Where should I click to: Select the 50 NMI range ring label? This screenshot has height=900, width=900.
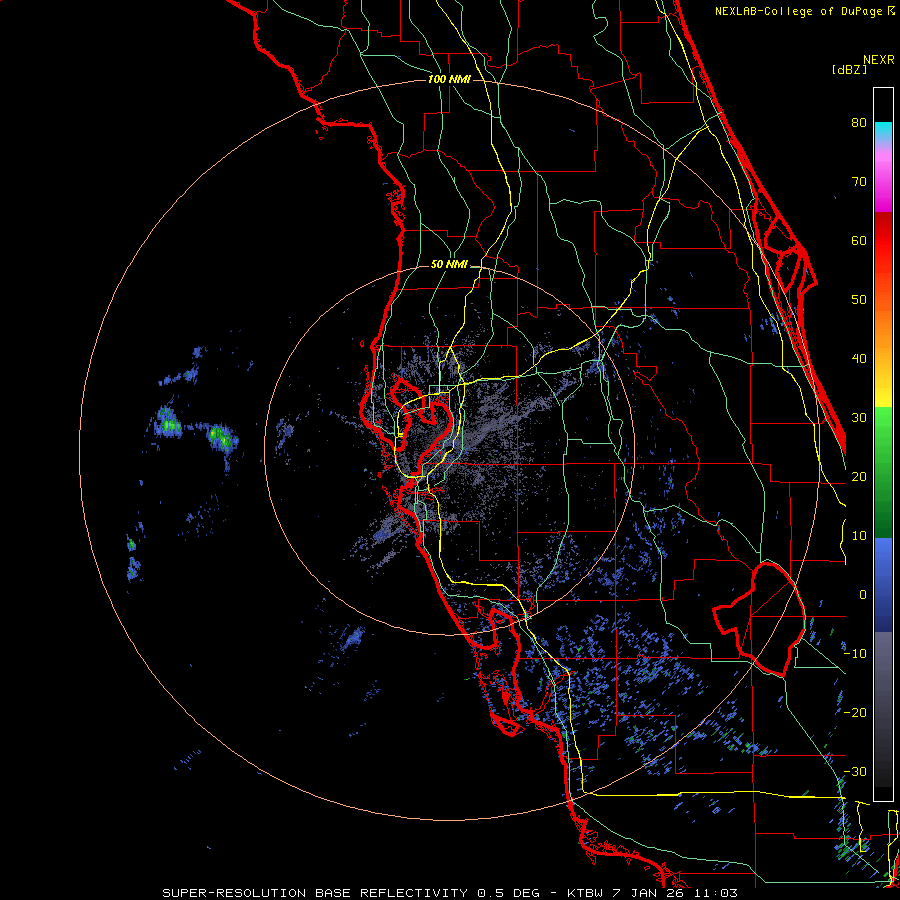point(449,265)
